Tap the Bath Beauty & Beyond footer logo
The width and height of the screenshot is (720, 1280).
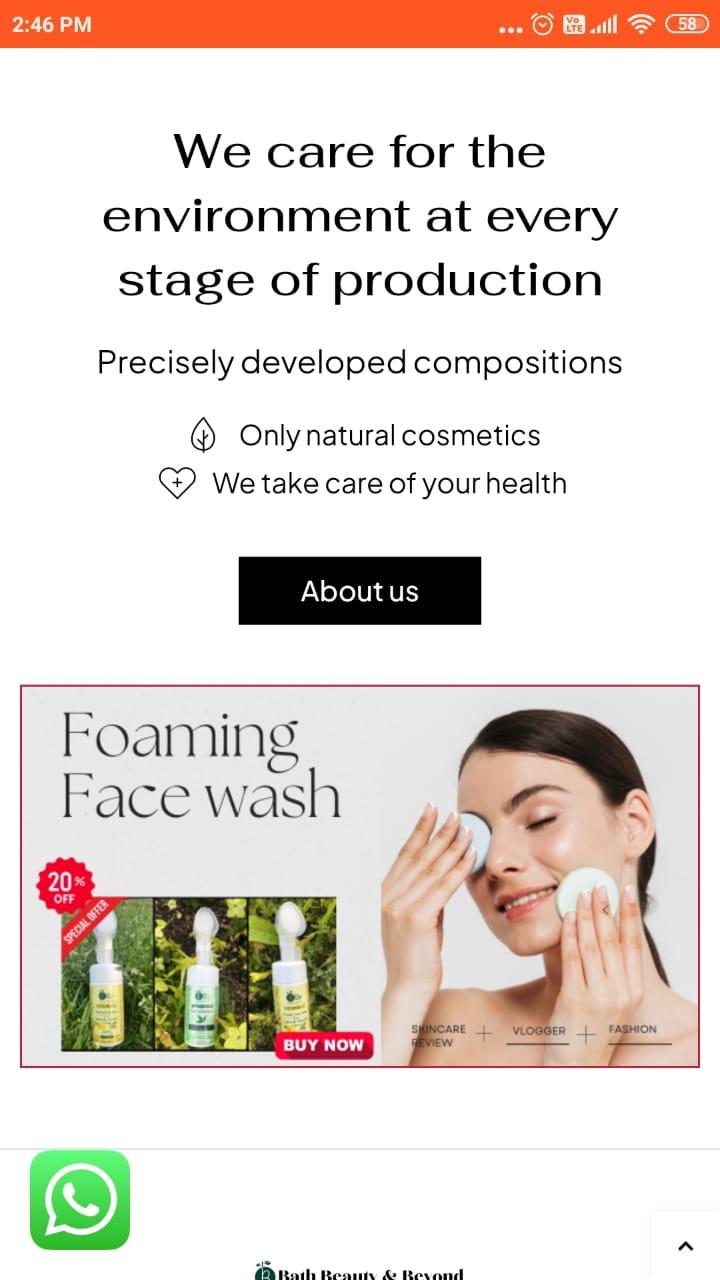tap(359, 1272)
